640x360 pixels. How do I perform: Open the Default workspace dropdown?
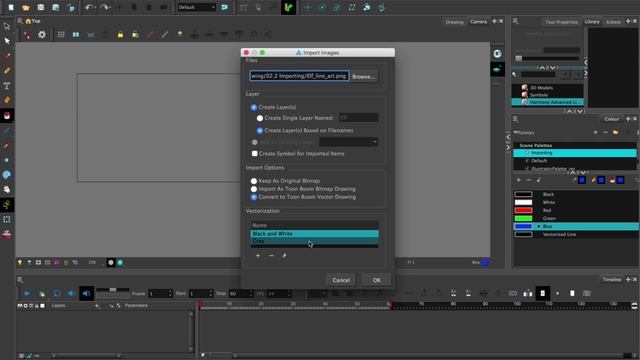[196, 7]
